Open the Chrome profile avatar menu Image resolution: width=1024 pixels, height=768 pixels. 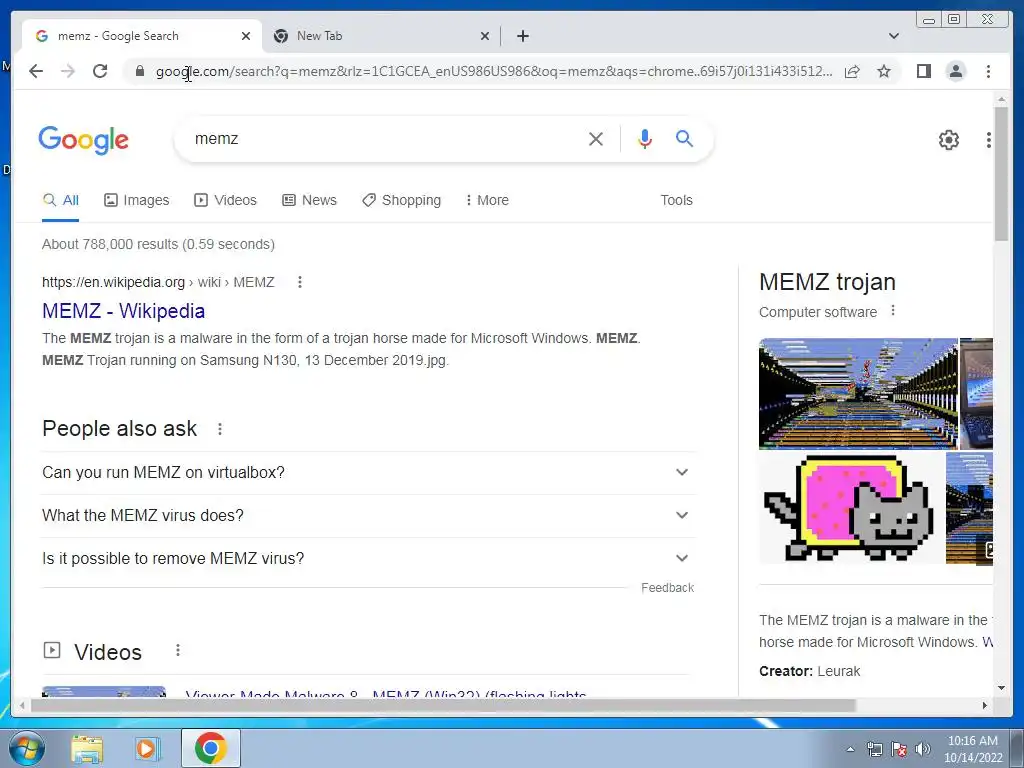click(x=955, y=71)
